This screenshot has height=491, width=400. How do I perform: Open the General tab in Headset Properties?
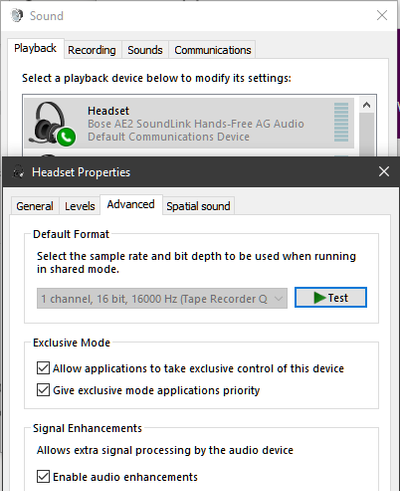pos(35,206)
